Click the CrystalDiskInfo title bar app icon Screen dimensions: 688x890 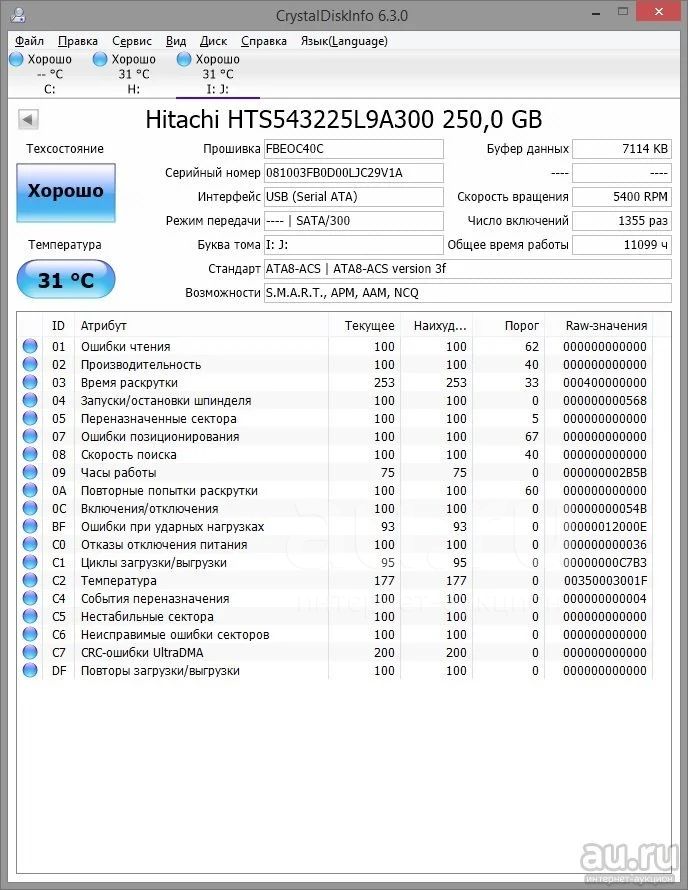(18, 14)
